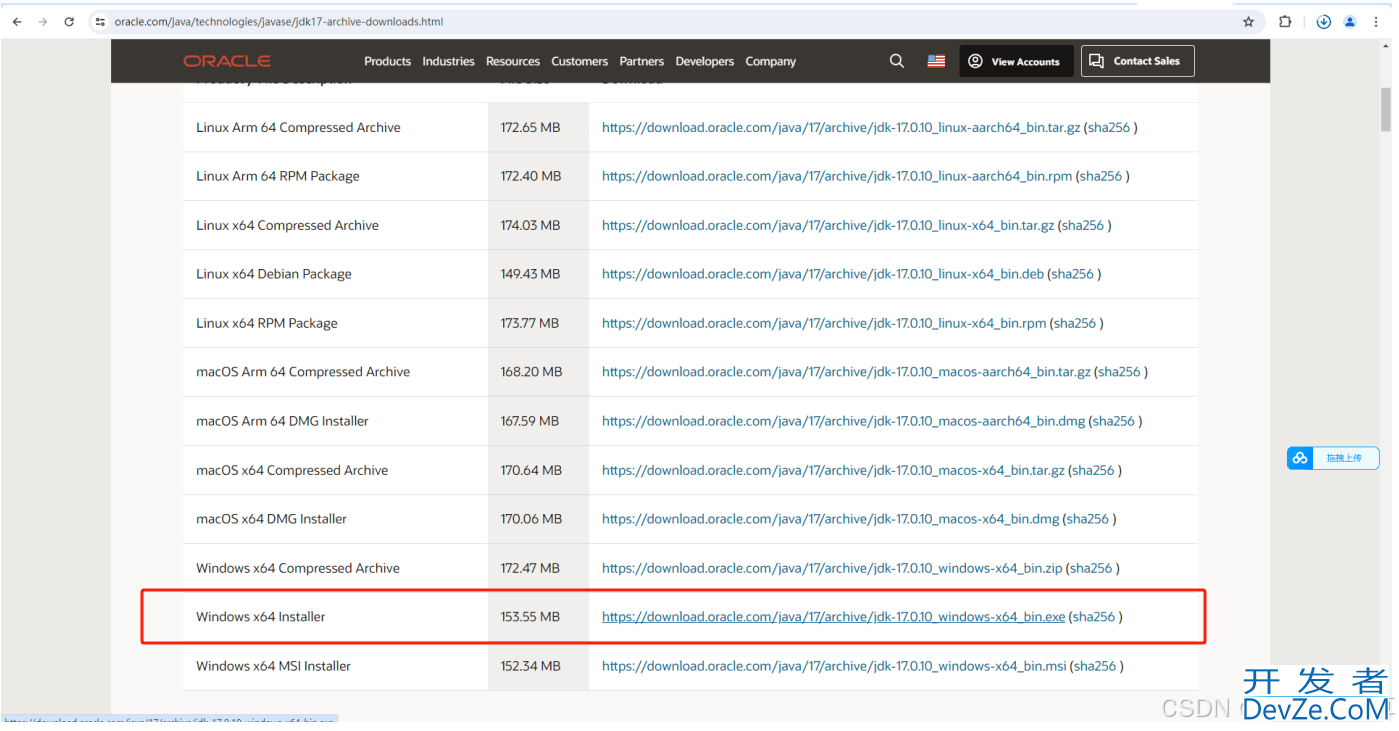Open the browser extensions puzzle icon
1399x731 pixels.
[x=1285, y=21]
